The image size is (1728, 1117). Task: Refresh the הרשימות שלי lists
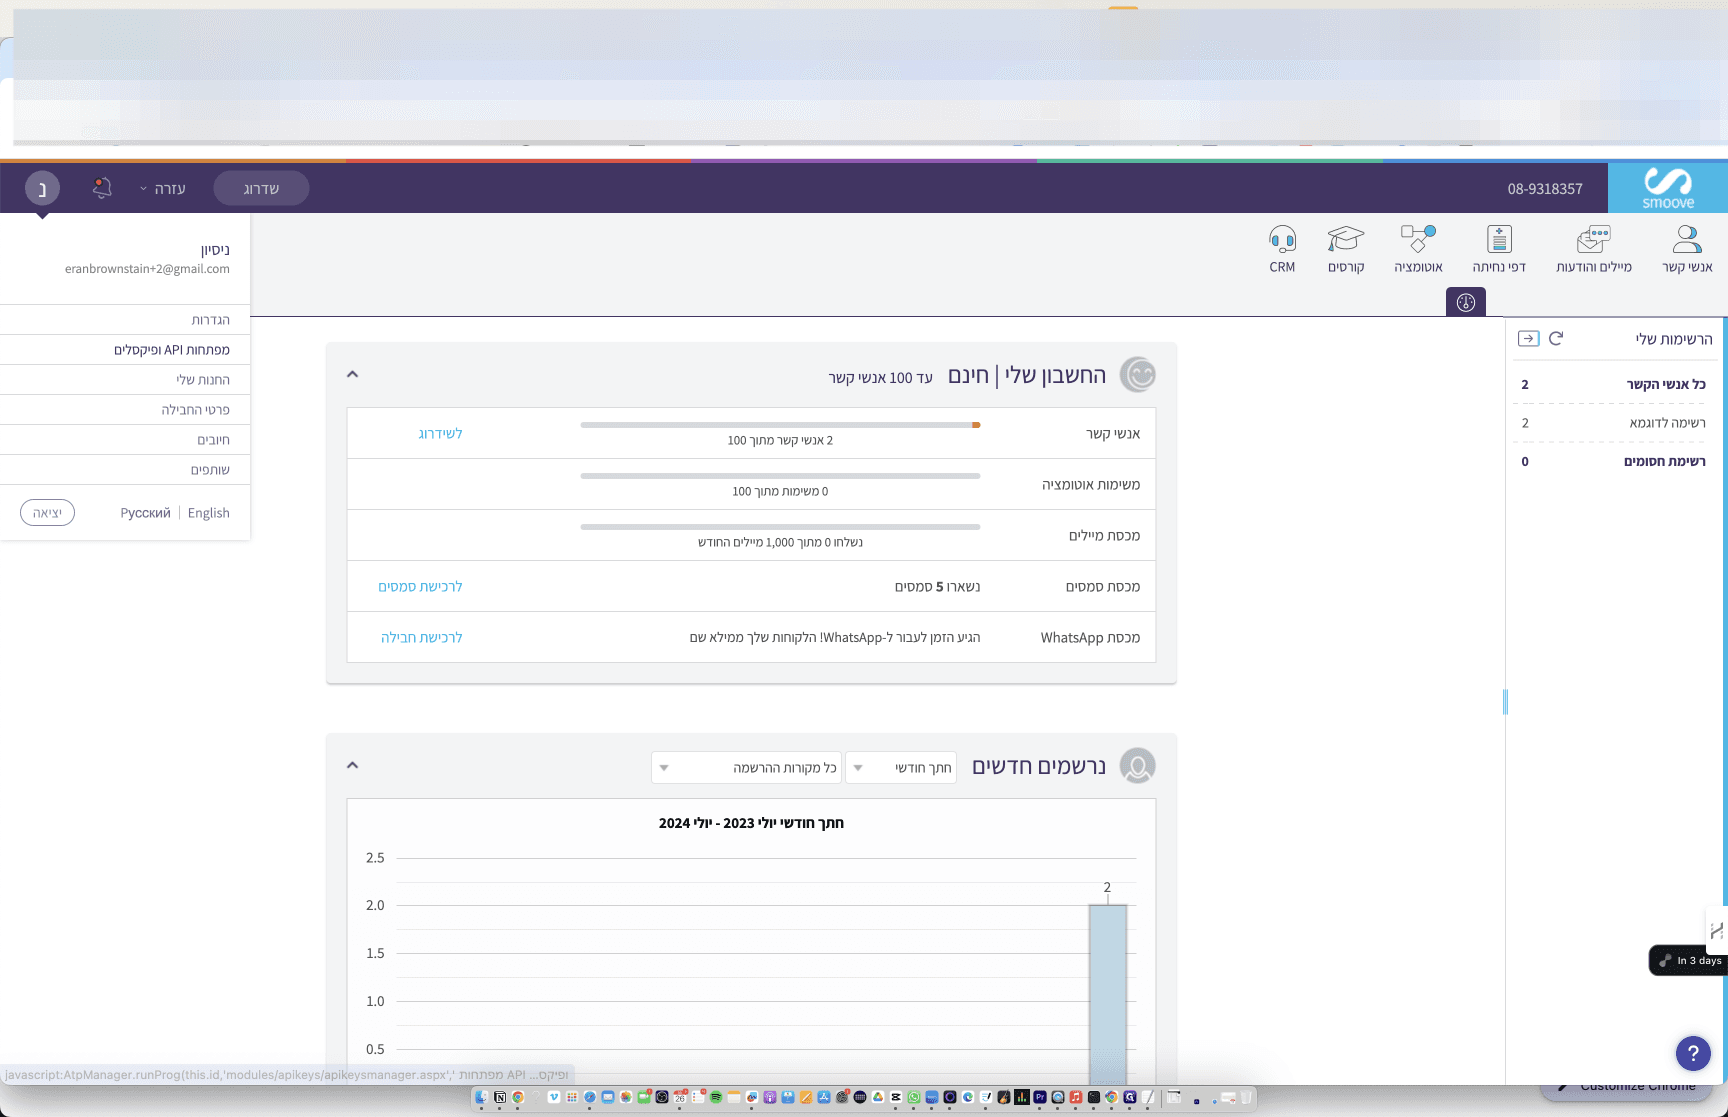click(1556, 338)
